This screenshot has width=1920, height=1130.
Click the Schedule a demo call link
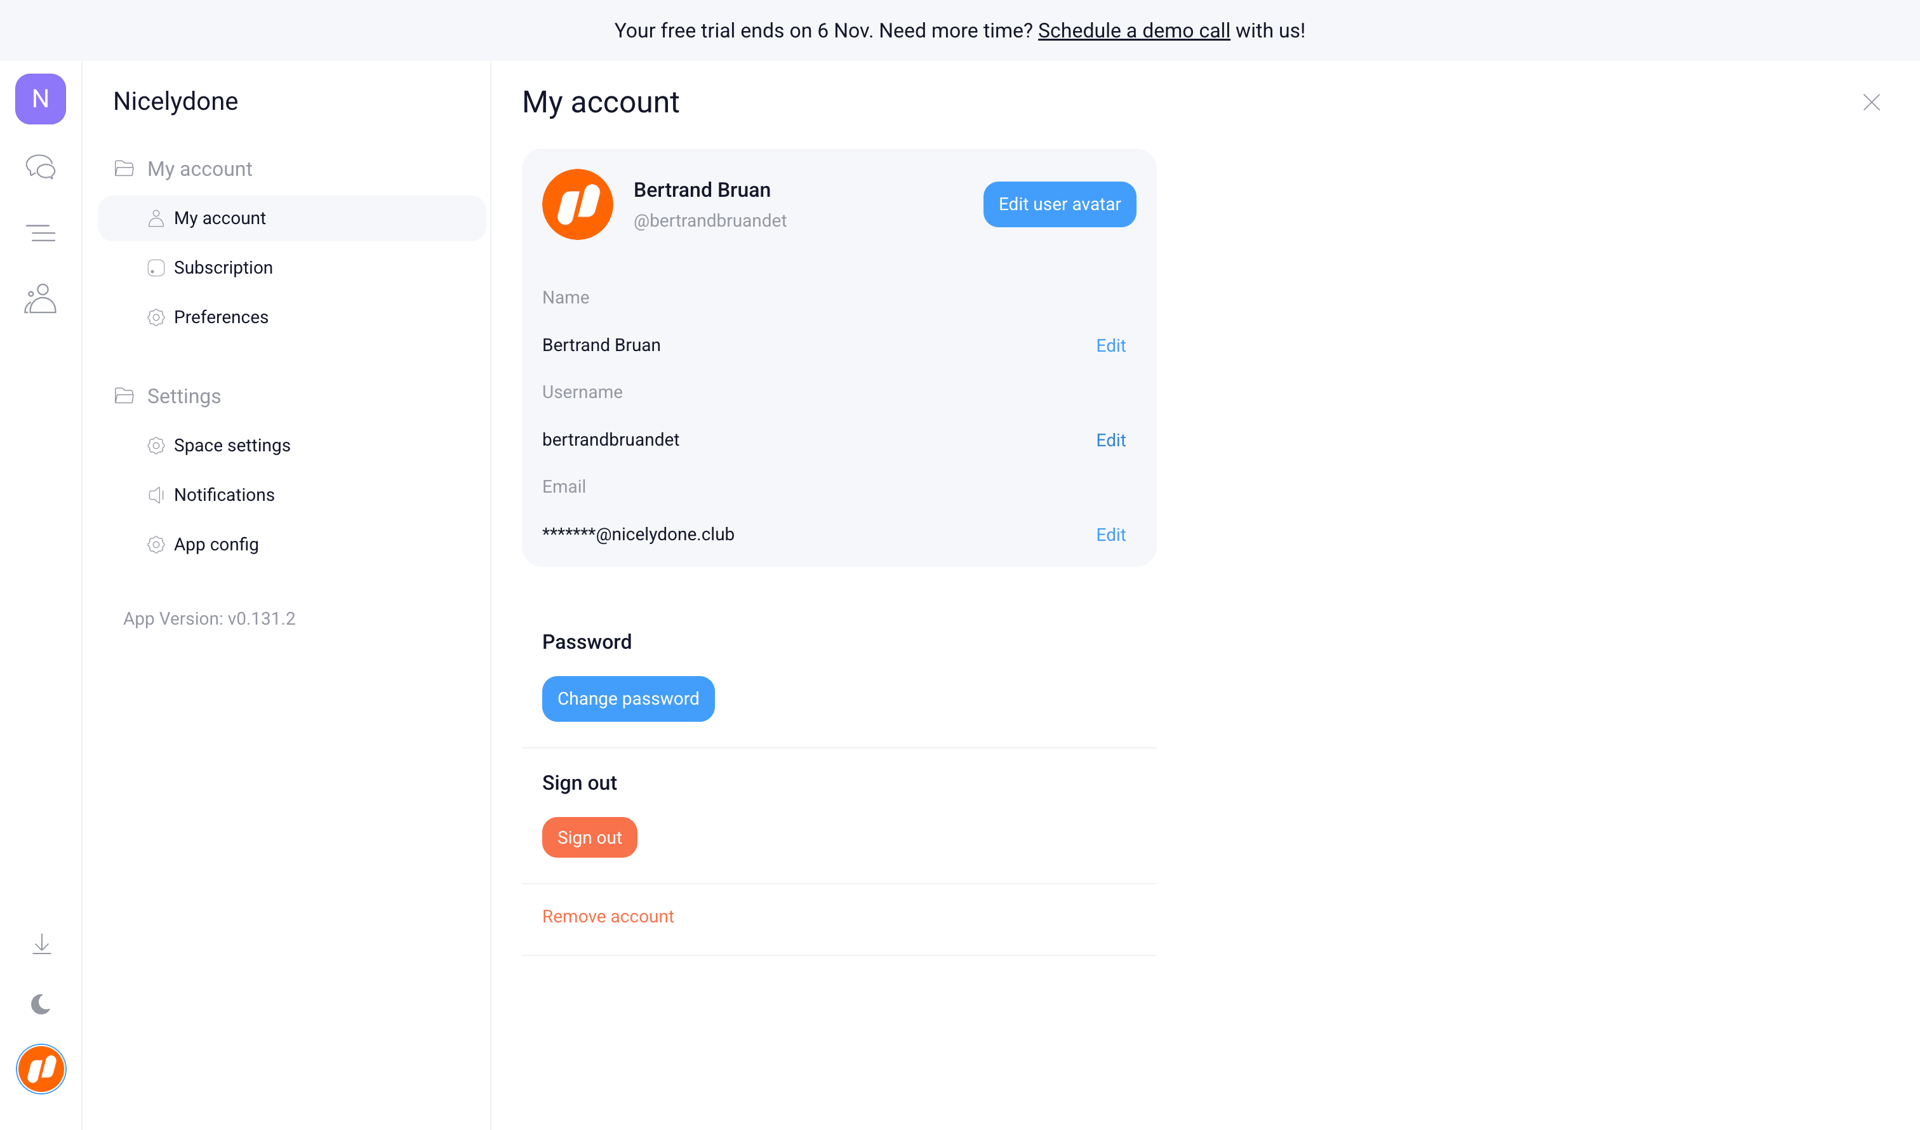click(x=1133, y=31)
